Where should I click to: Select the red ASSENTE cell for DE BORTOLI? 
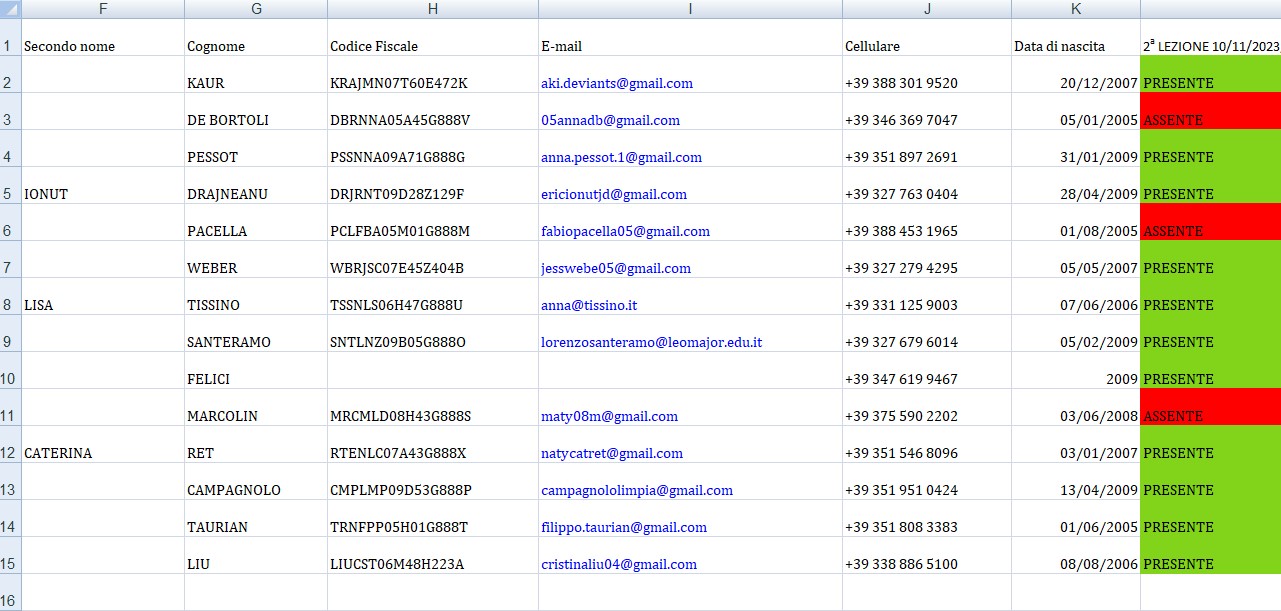pyautogui.click(x=1211, y=111)
